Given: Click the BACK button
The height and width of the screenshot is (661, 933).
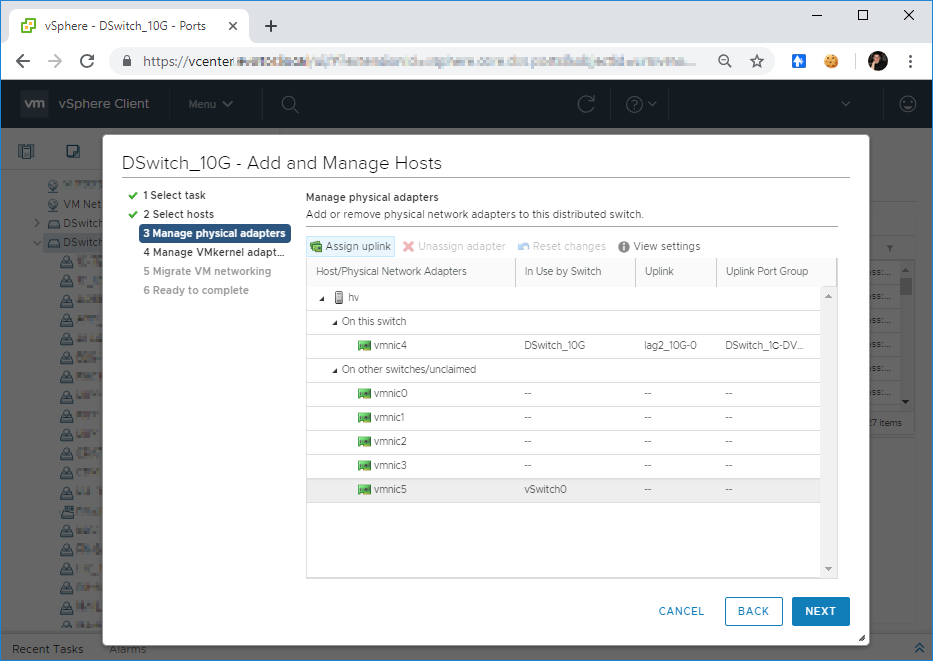Looking at the screenshot, I should (x=753, y=611).
